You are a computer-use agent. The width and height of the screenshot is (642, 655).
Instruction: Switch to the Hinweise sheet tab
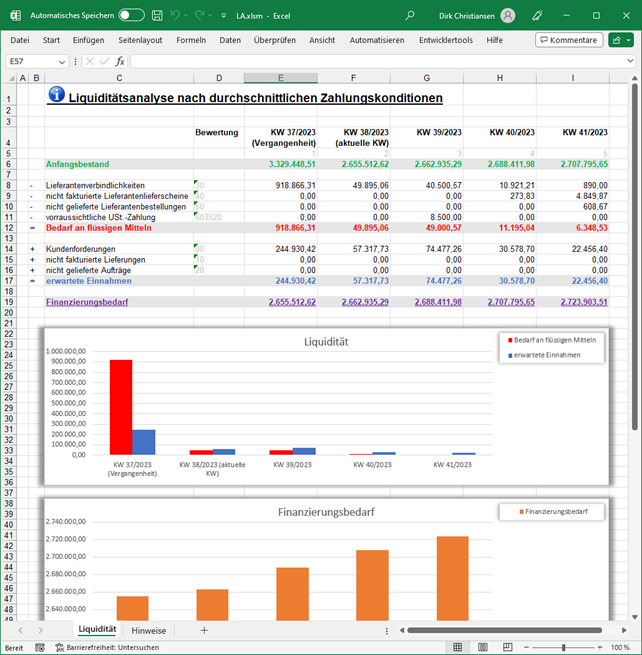click(x=149, y=630)
